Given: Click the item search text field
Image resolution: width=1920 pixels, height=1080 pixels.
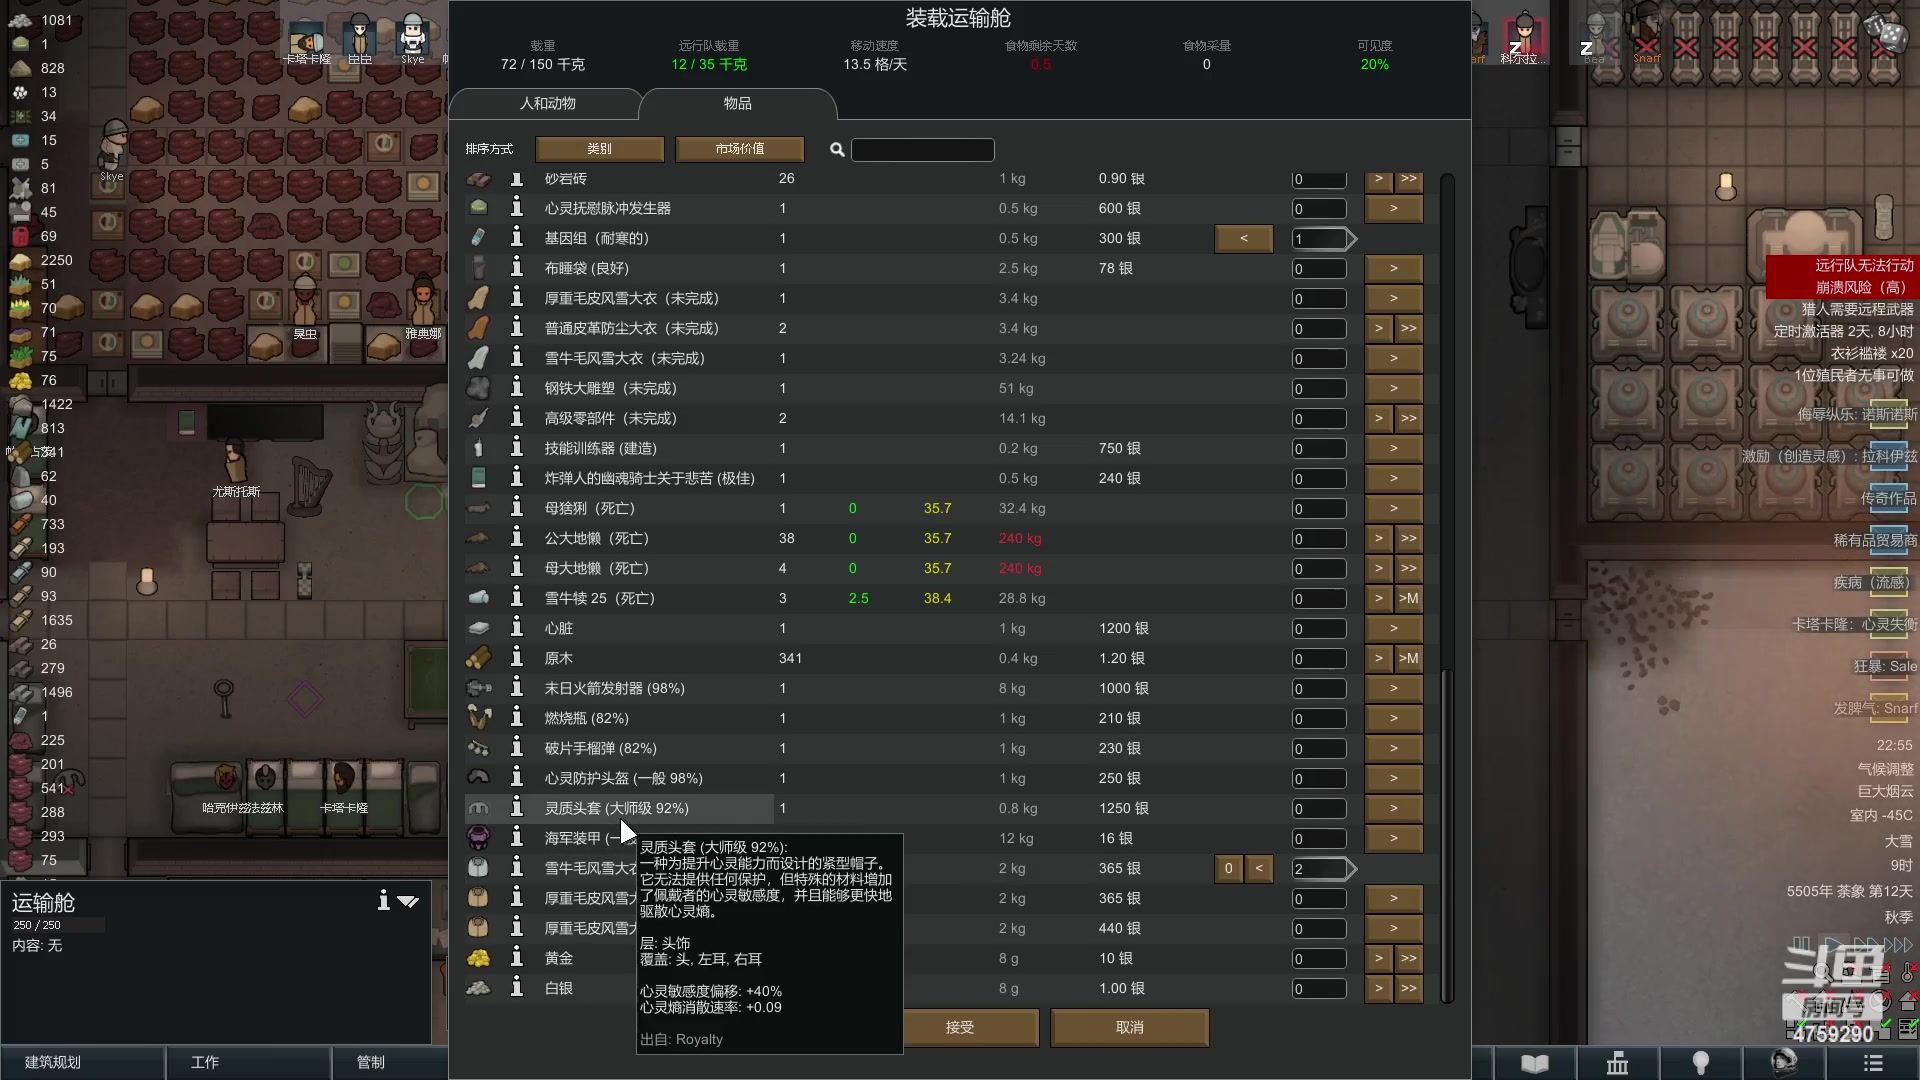Looking at the screenshot, I should 922,150.
